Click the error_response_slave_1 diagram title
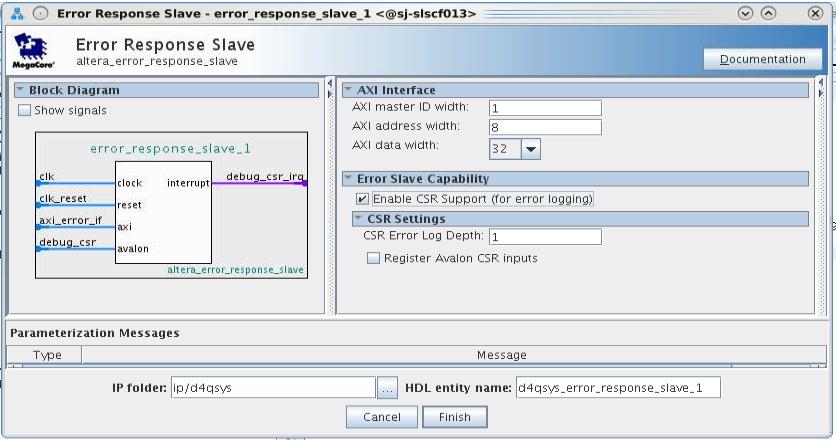This screenshot has width=836, height=440. coord(171,148)
